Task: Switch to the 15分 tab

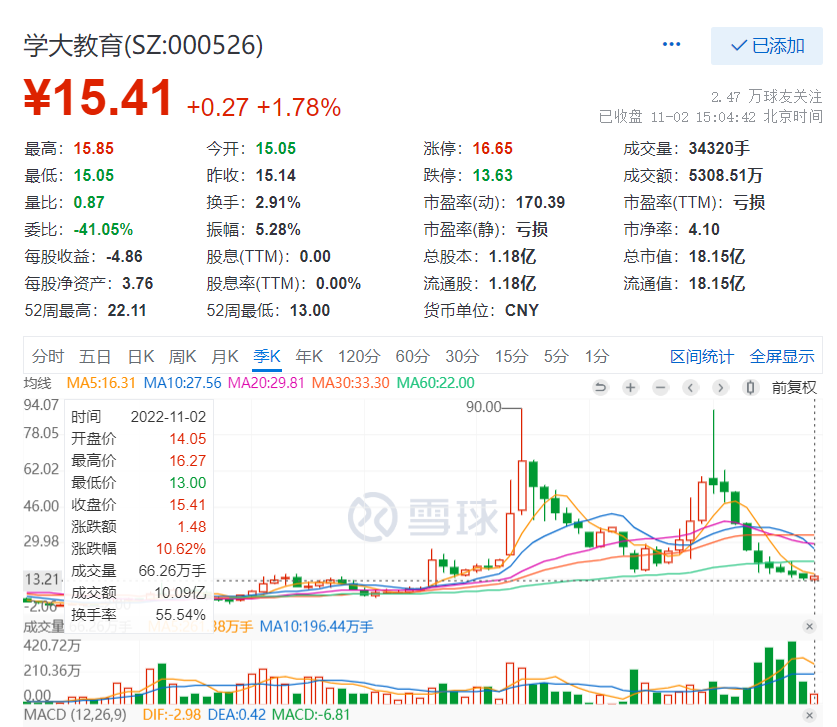Action: (511, 356)
